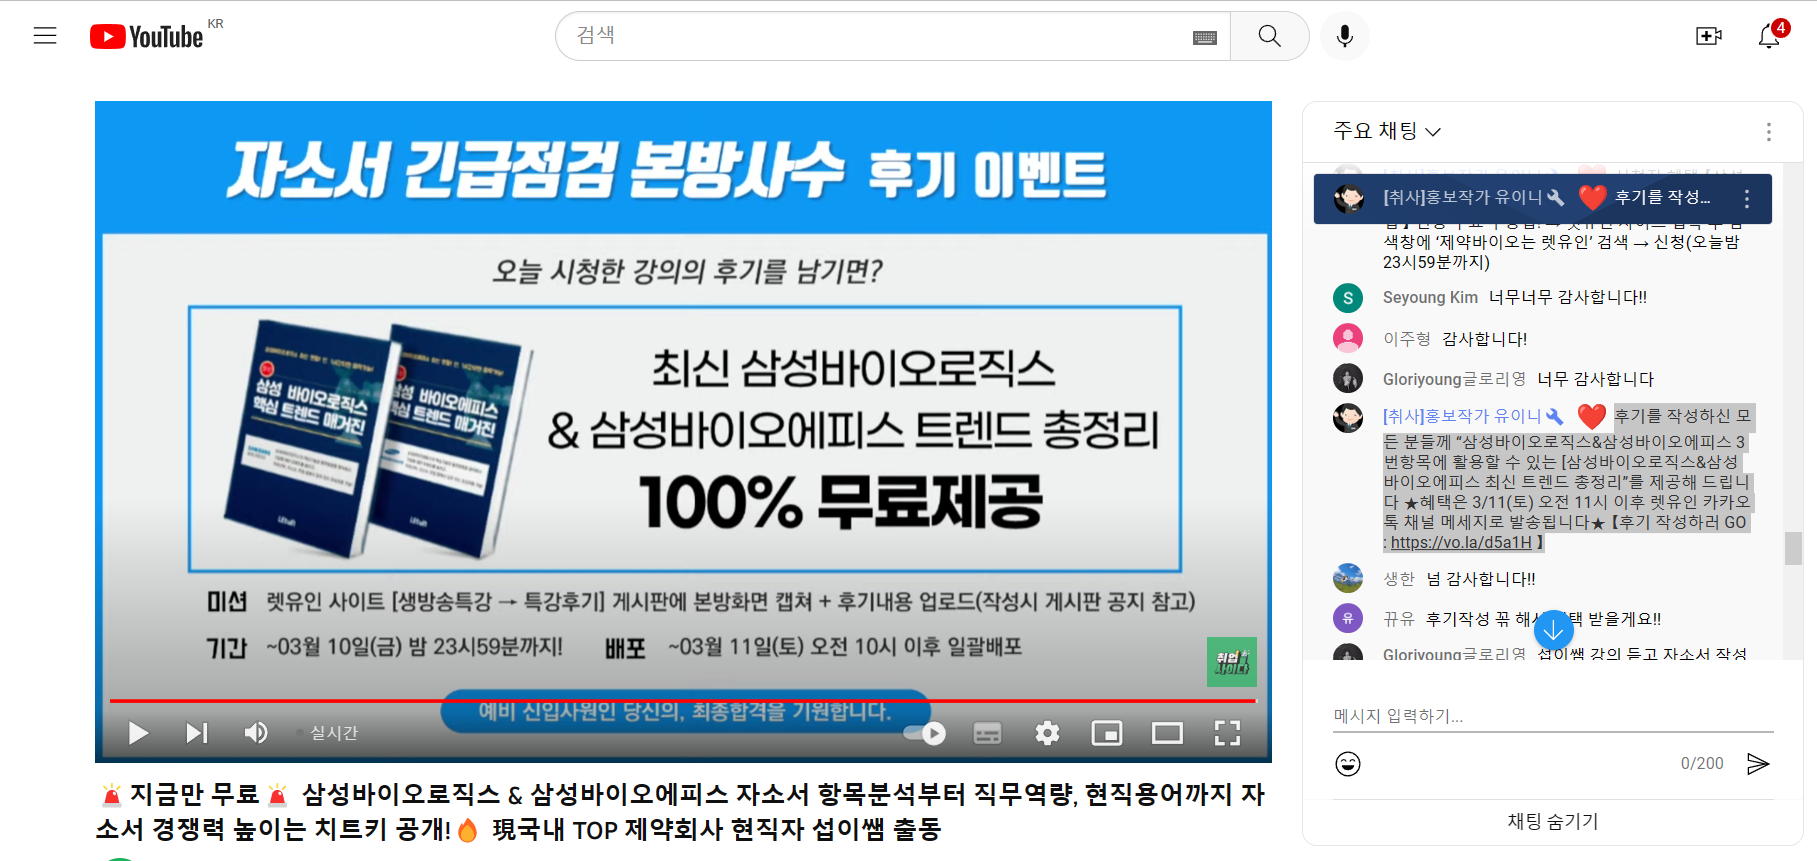Click the live 실시간 indicator

(328, 733)
